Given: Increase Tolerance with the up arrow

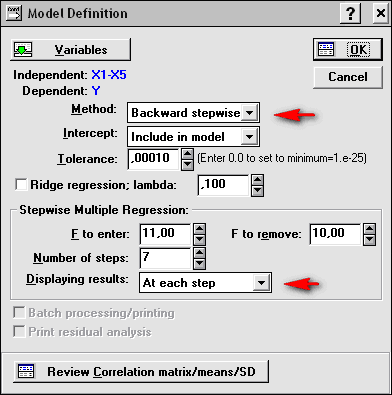Looking at the screenshot, I should (x=188, y=154).
